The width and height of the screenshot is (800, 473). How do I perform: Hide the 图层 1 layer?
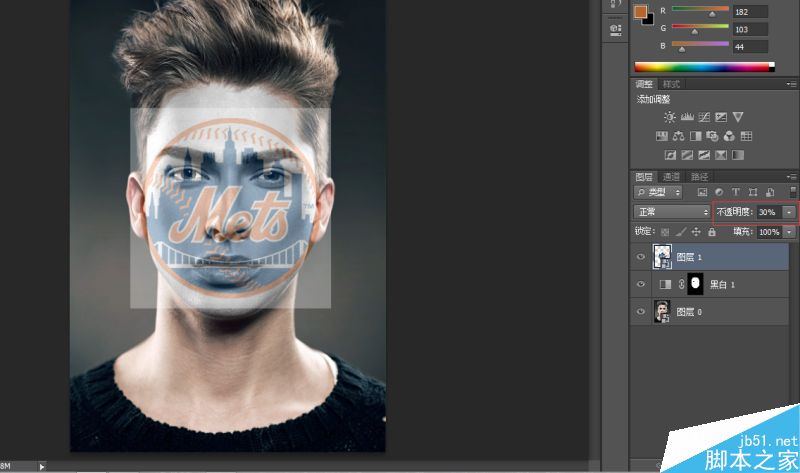tap(641, 257)
